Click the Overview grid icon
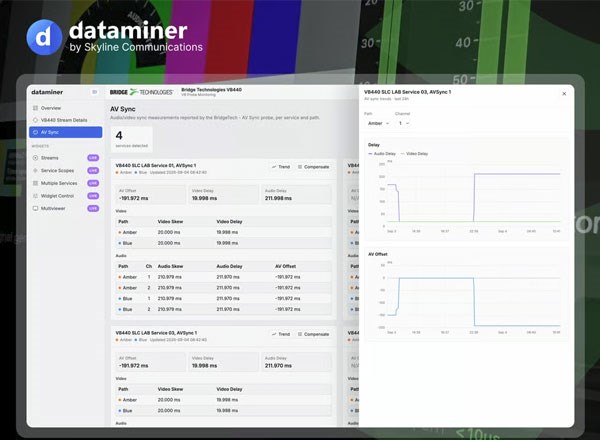This screenshot has width=600, height=440. coord(35,108)
